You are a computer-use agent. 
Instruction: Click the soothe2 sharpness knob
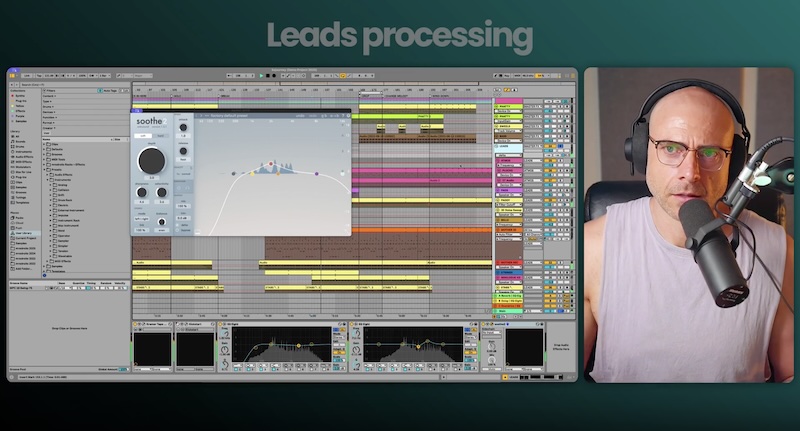click(x=141, y=190)
